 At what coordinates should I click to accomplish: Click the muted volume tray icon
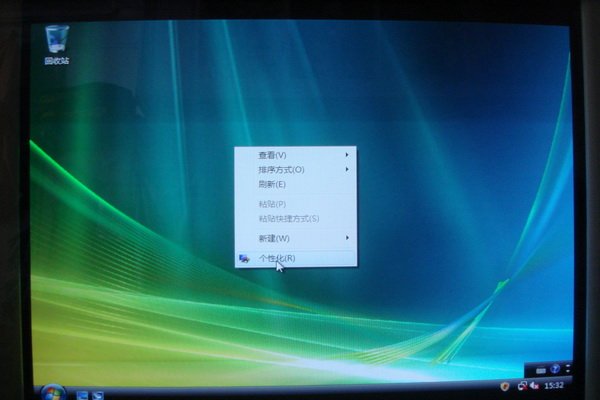click(534, 385)
